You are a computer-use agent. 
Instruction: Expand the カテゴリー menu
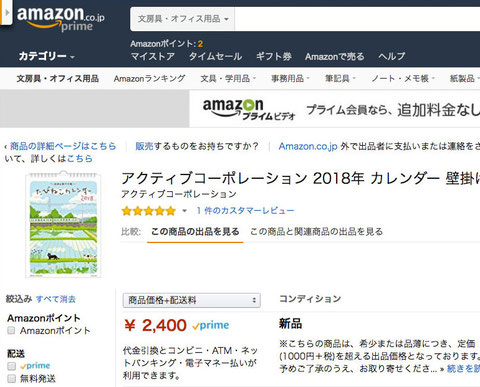click(46, 56)
